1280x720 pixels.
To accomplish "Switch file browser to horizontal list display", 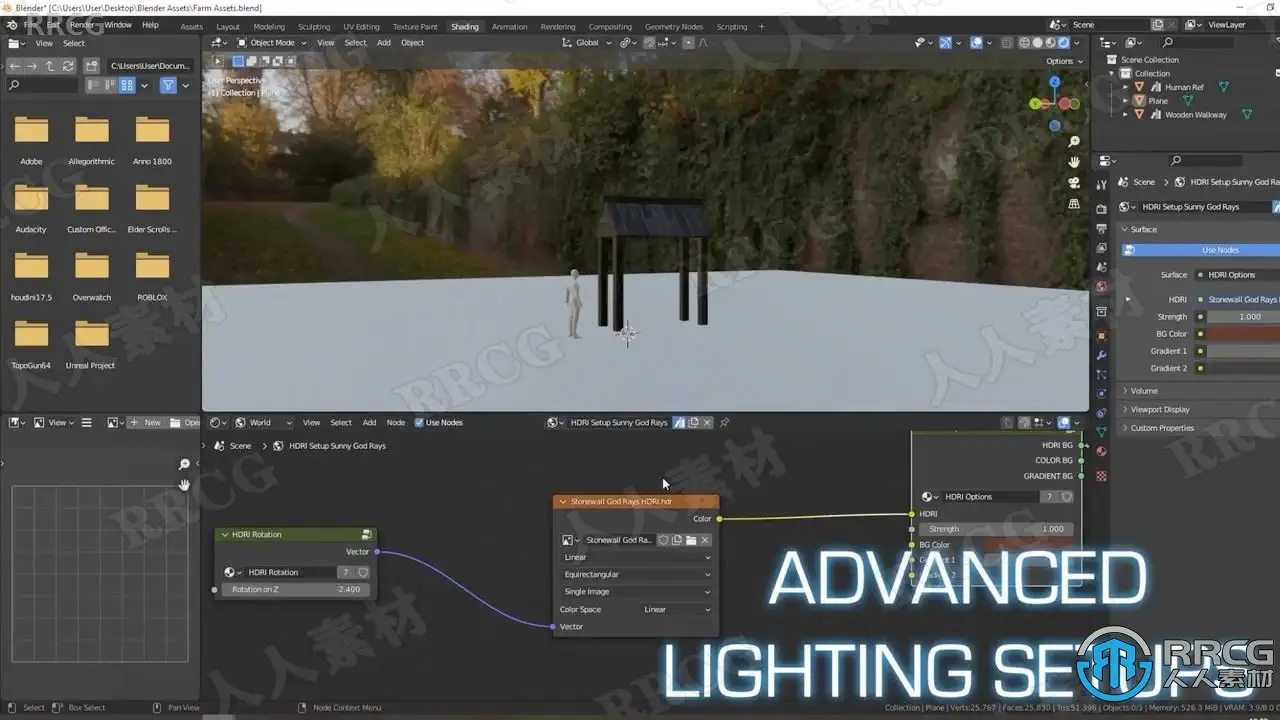I will [111, 86].
